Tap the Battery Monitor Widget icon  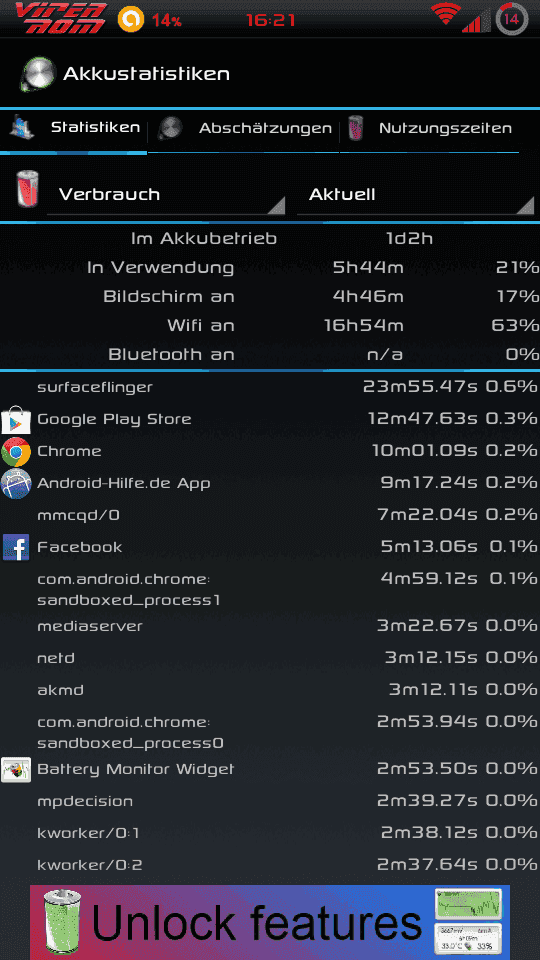coord(16,770)
